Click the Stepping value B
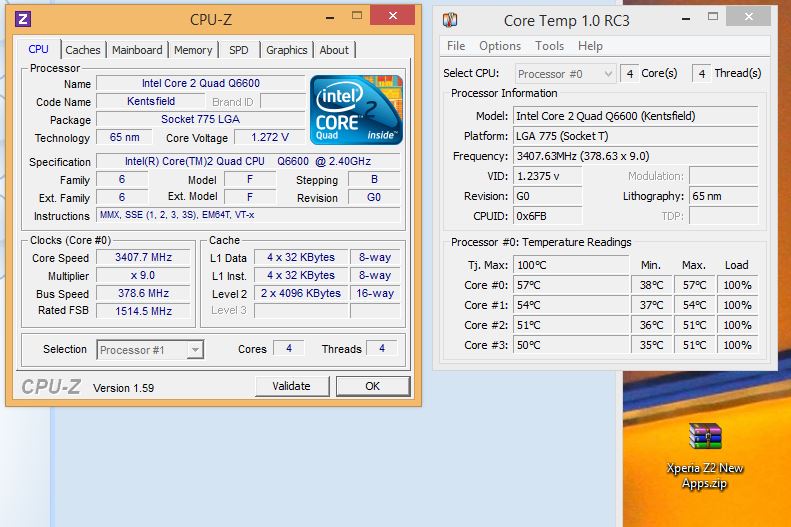This screenshot has width=791, height=527. click(x=374, y=180)
